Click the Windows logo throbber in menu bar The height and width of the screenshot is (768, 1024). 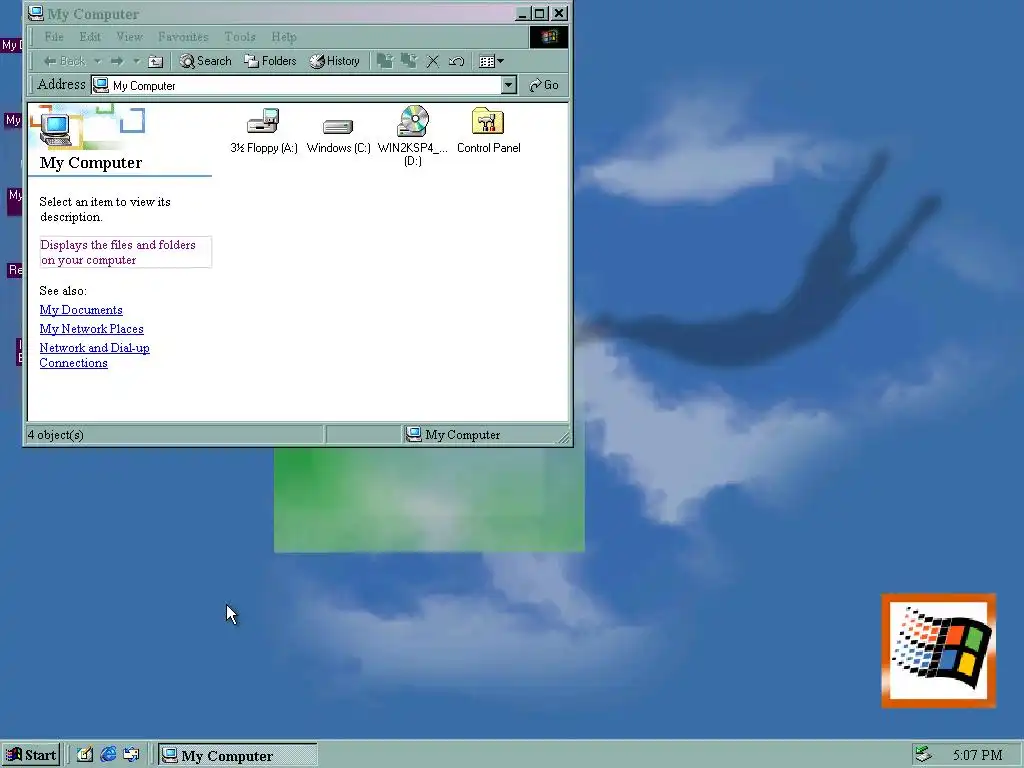click(x=549, y=37)
